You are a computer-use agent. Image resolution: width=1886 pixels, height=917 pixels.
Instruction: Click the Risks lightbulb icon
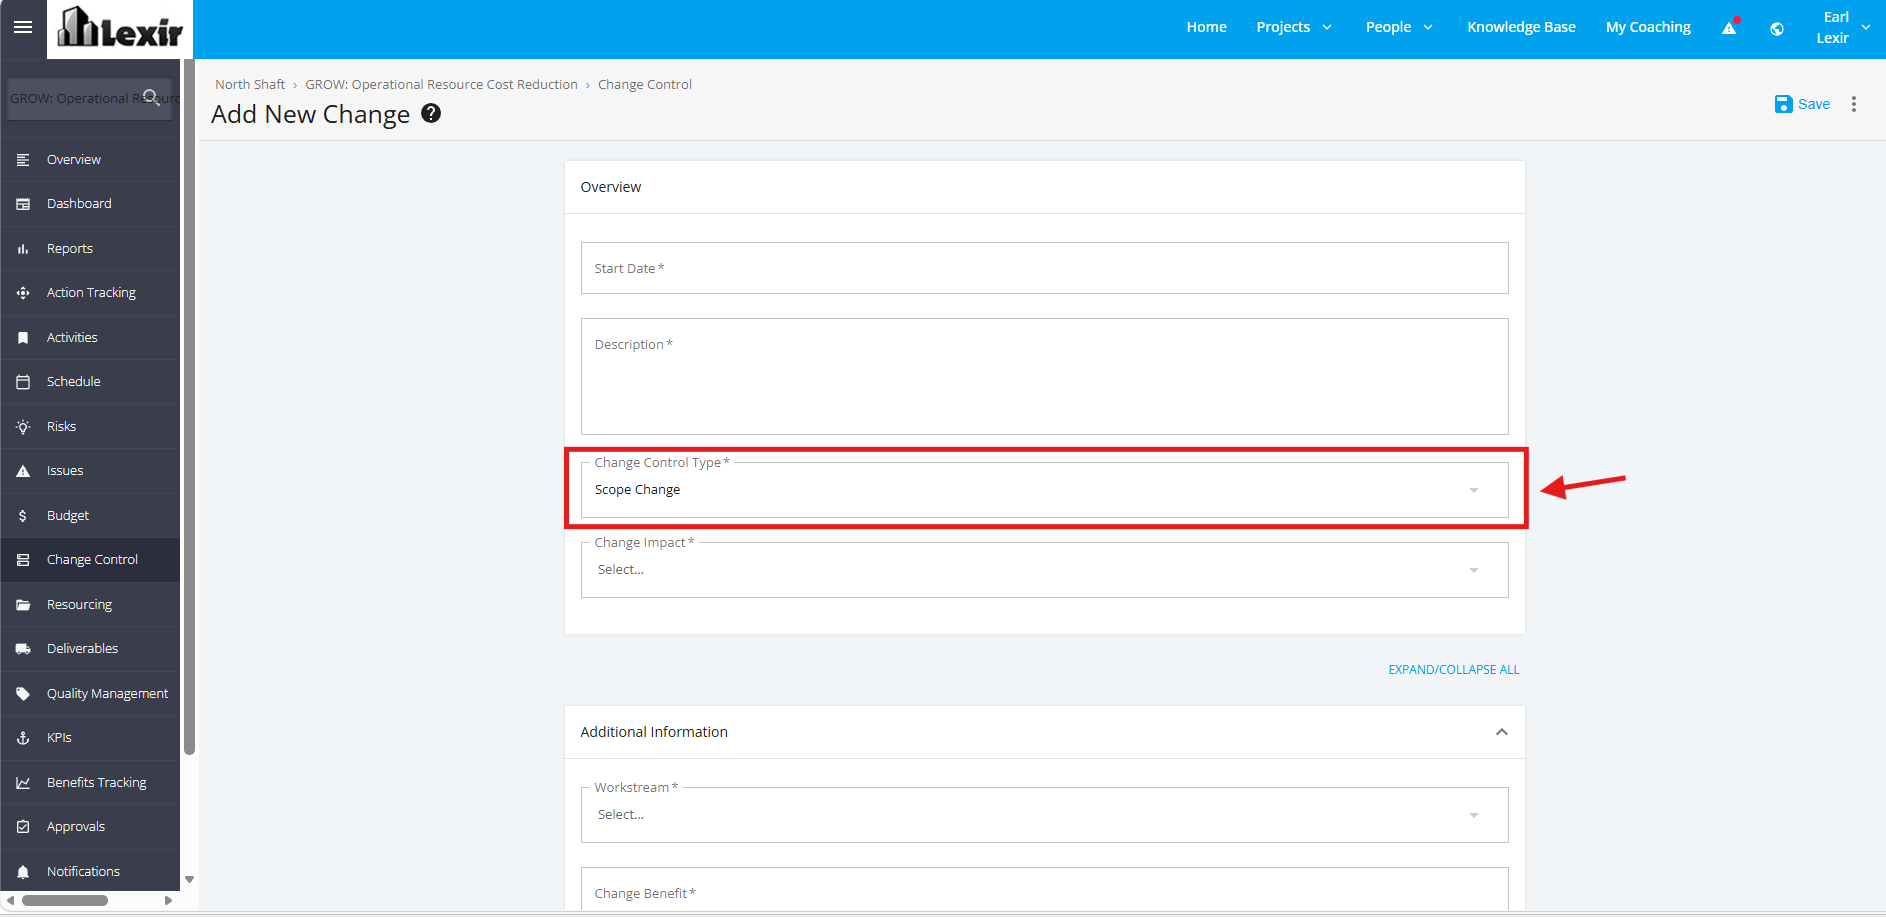click(x=23, y=427)
